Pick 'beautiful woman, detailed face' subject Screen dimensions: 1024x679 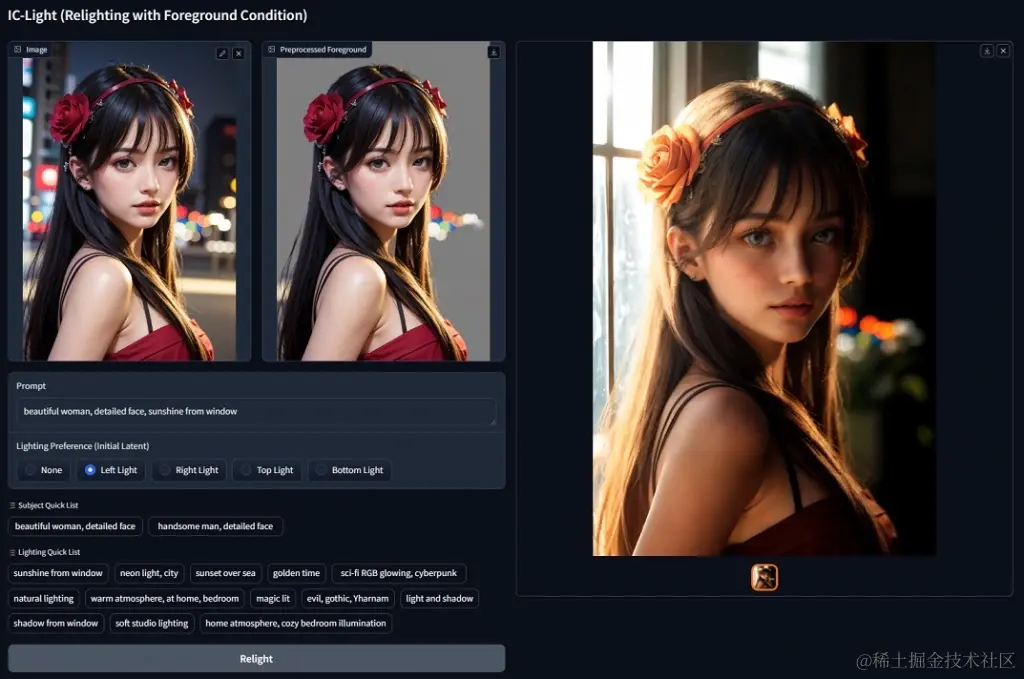(75, 526)
